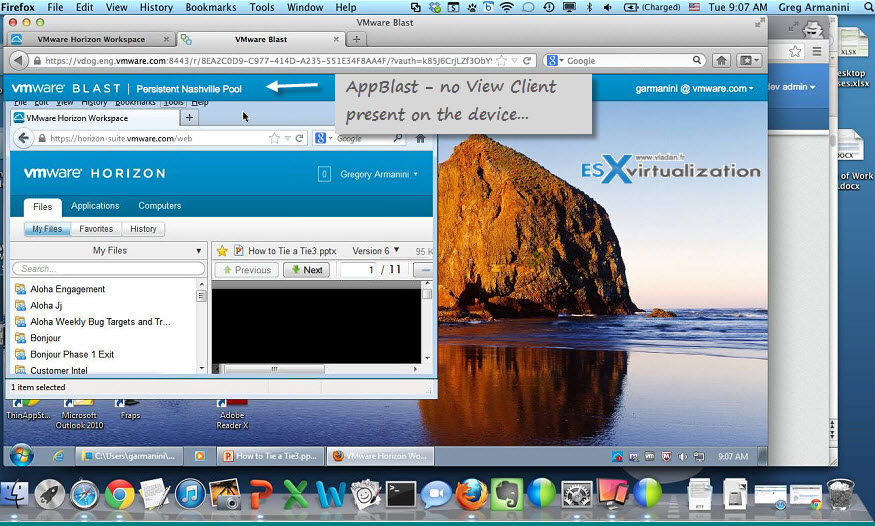Open Windows Media Player taskbar icon
Viewport: 875px width, 526px height.
[199, 456]
